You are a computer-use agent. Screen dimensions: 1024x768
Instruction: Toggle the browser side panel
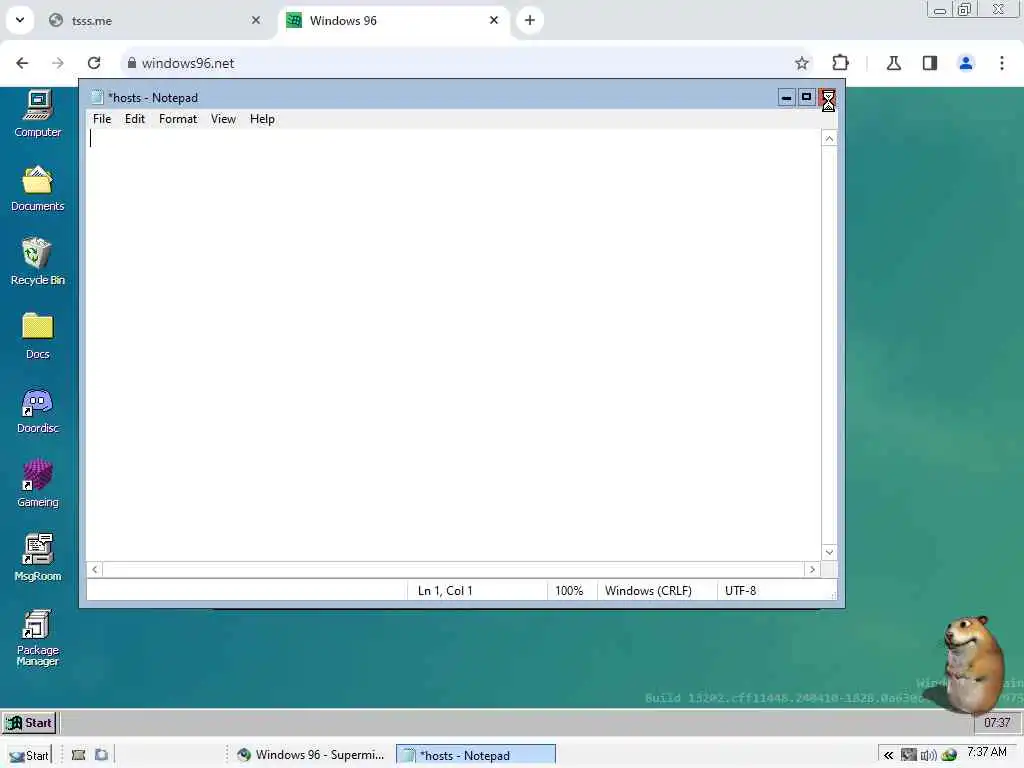[x=930, y=63]
